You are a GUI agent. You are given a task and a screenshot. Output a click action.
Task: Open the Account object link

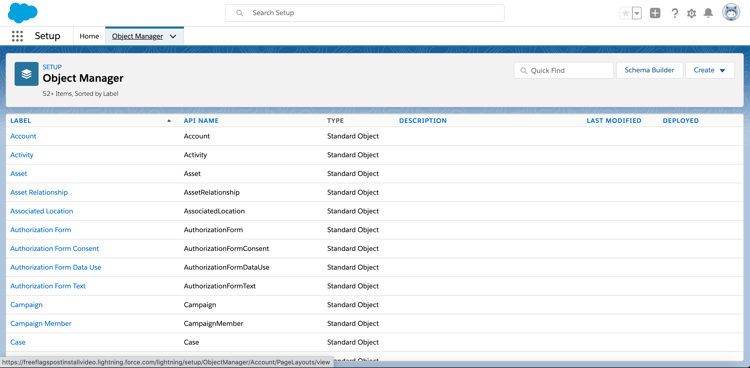click(23, 136)
